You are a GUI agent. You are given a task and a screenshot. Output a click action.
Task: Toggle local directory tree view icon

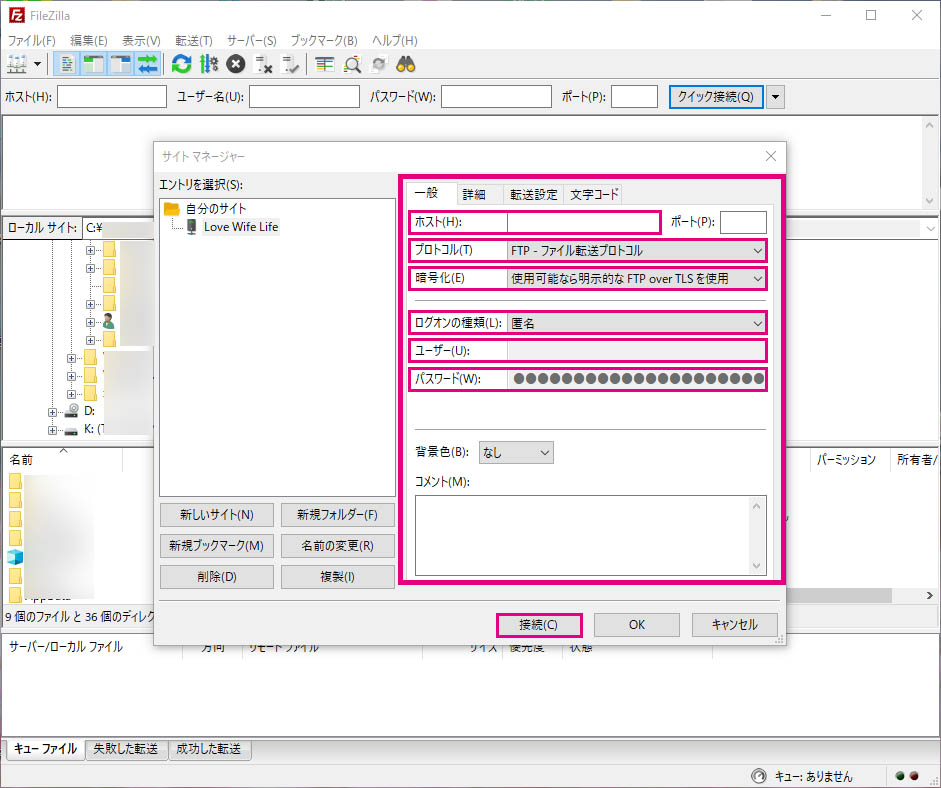pos(95,64)
